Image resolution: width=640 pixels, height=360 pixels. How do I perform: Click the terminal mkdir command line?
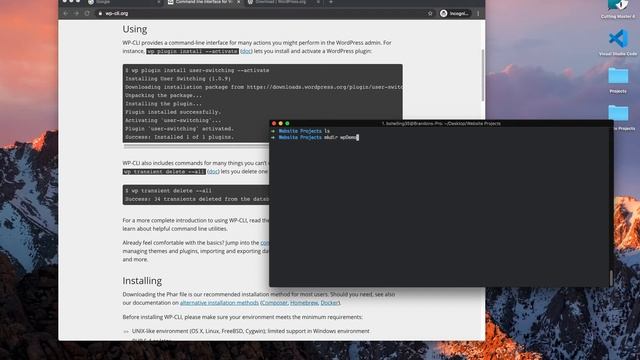pyautogui.click(x=315, y=138)
